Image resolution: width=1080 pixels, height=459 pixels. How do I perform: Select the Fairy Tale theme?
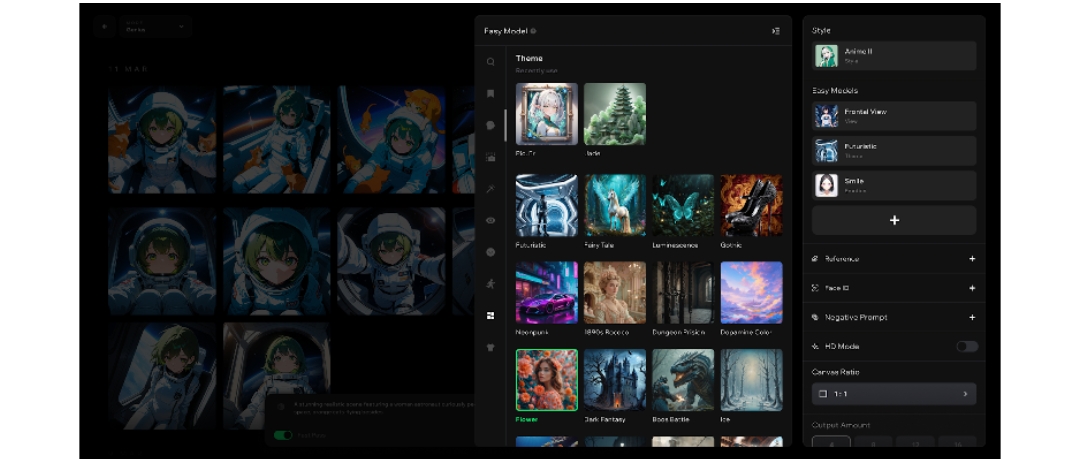pos(614,205)
